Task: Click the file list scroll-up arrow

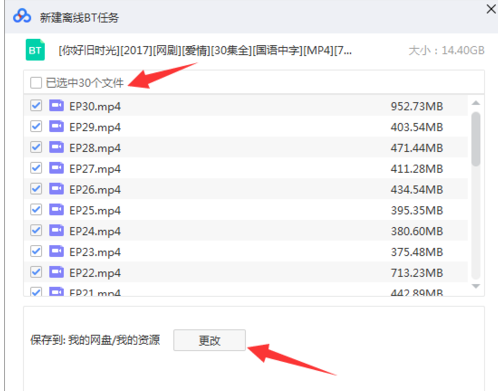Action: coord(476,103)
